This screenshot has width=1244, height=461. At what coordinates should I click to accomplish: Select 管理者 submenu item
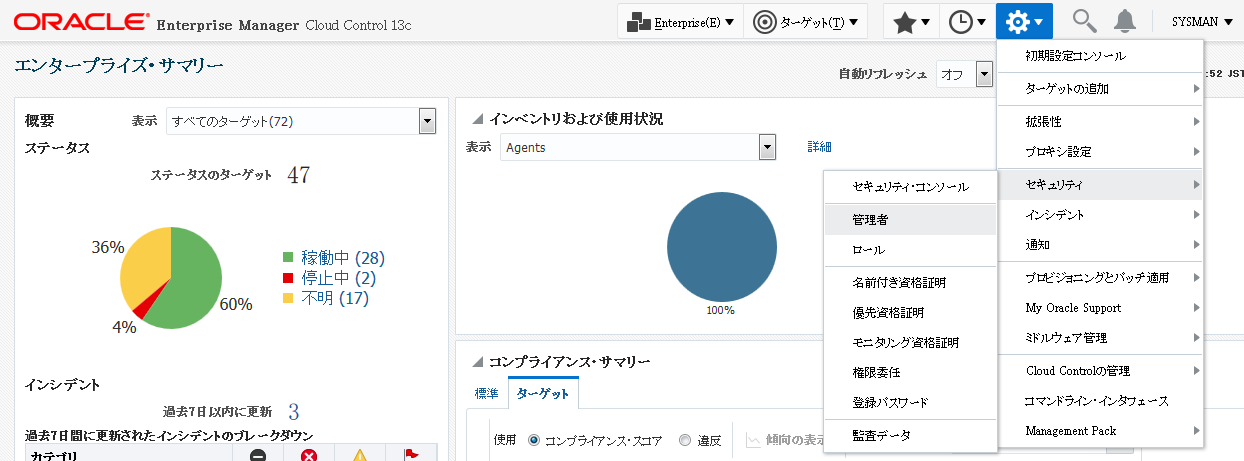pyautogui.click(x=910, y=219)
